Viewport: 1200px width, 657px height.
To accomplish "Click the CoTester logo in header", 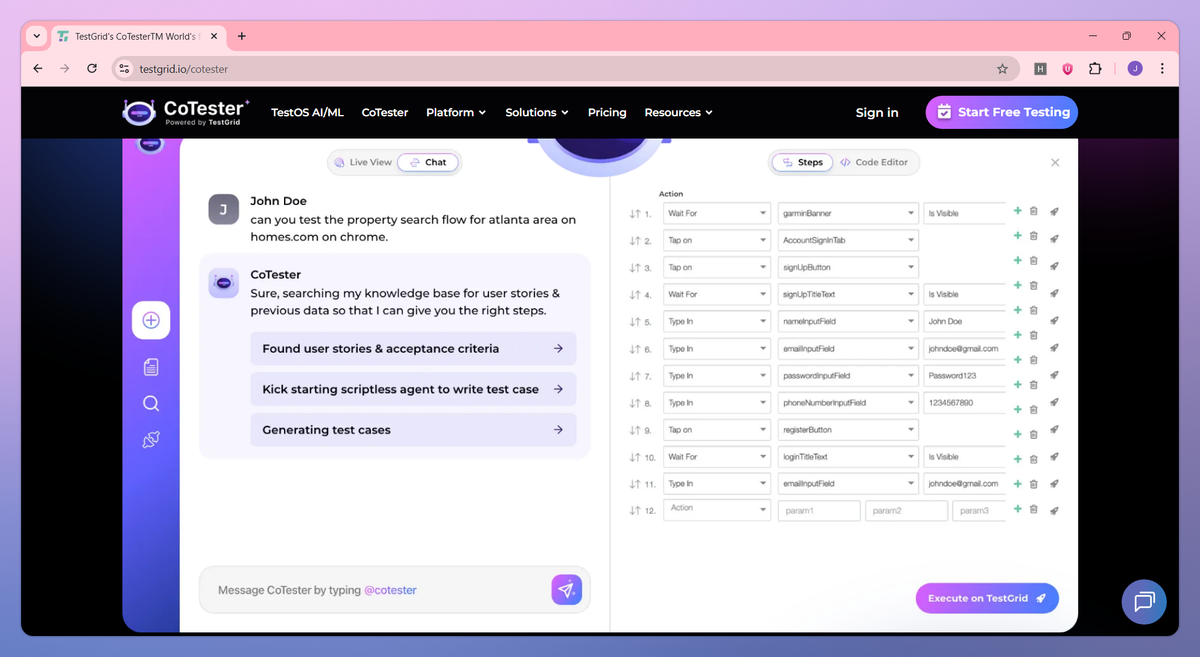I will (186, 112).
